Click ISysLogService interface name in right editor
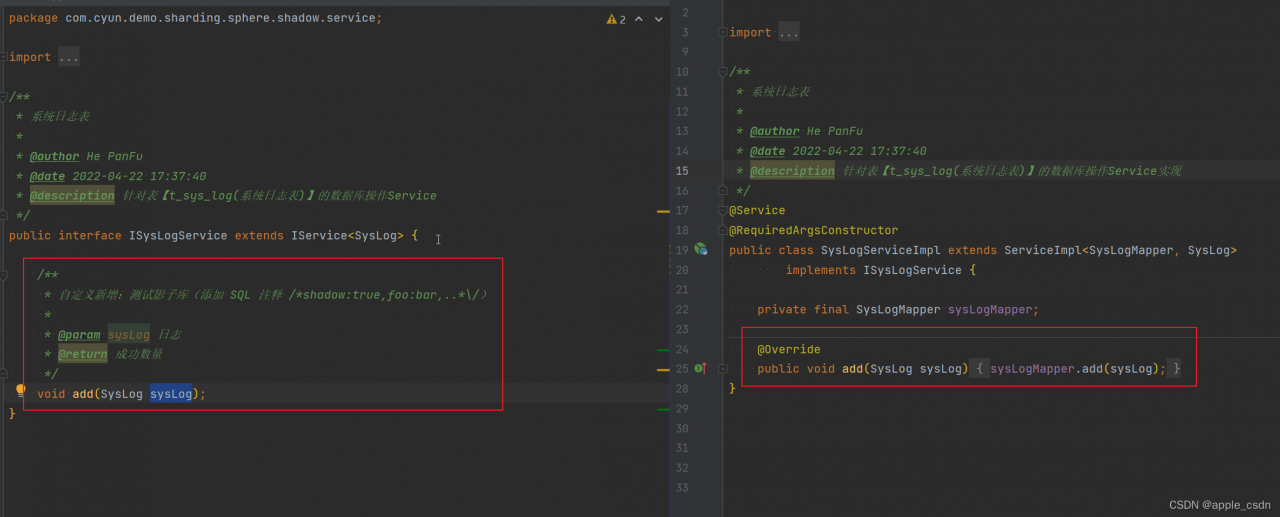 click(914, 270)
